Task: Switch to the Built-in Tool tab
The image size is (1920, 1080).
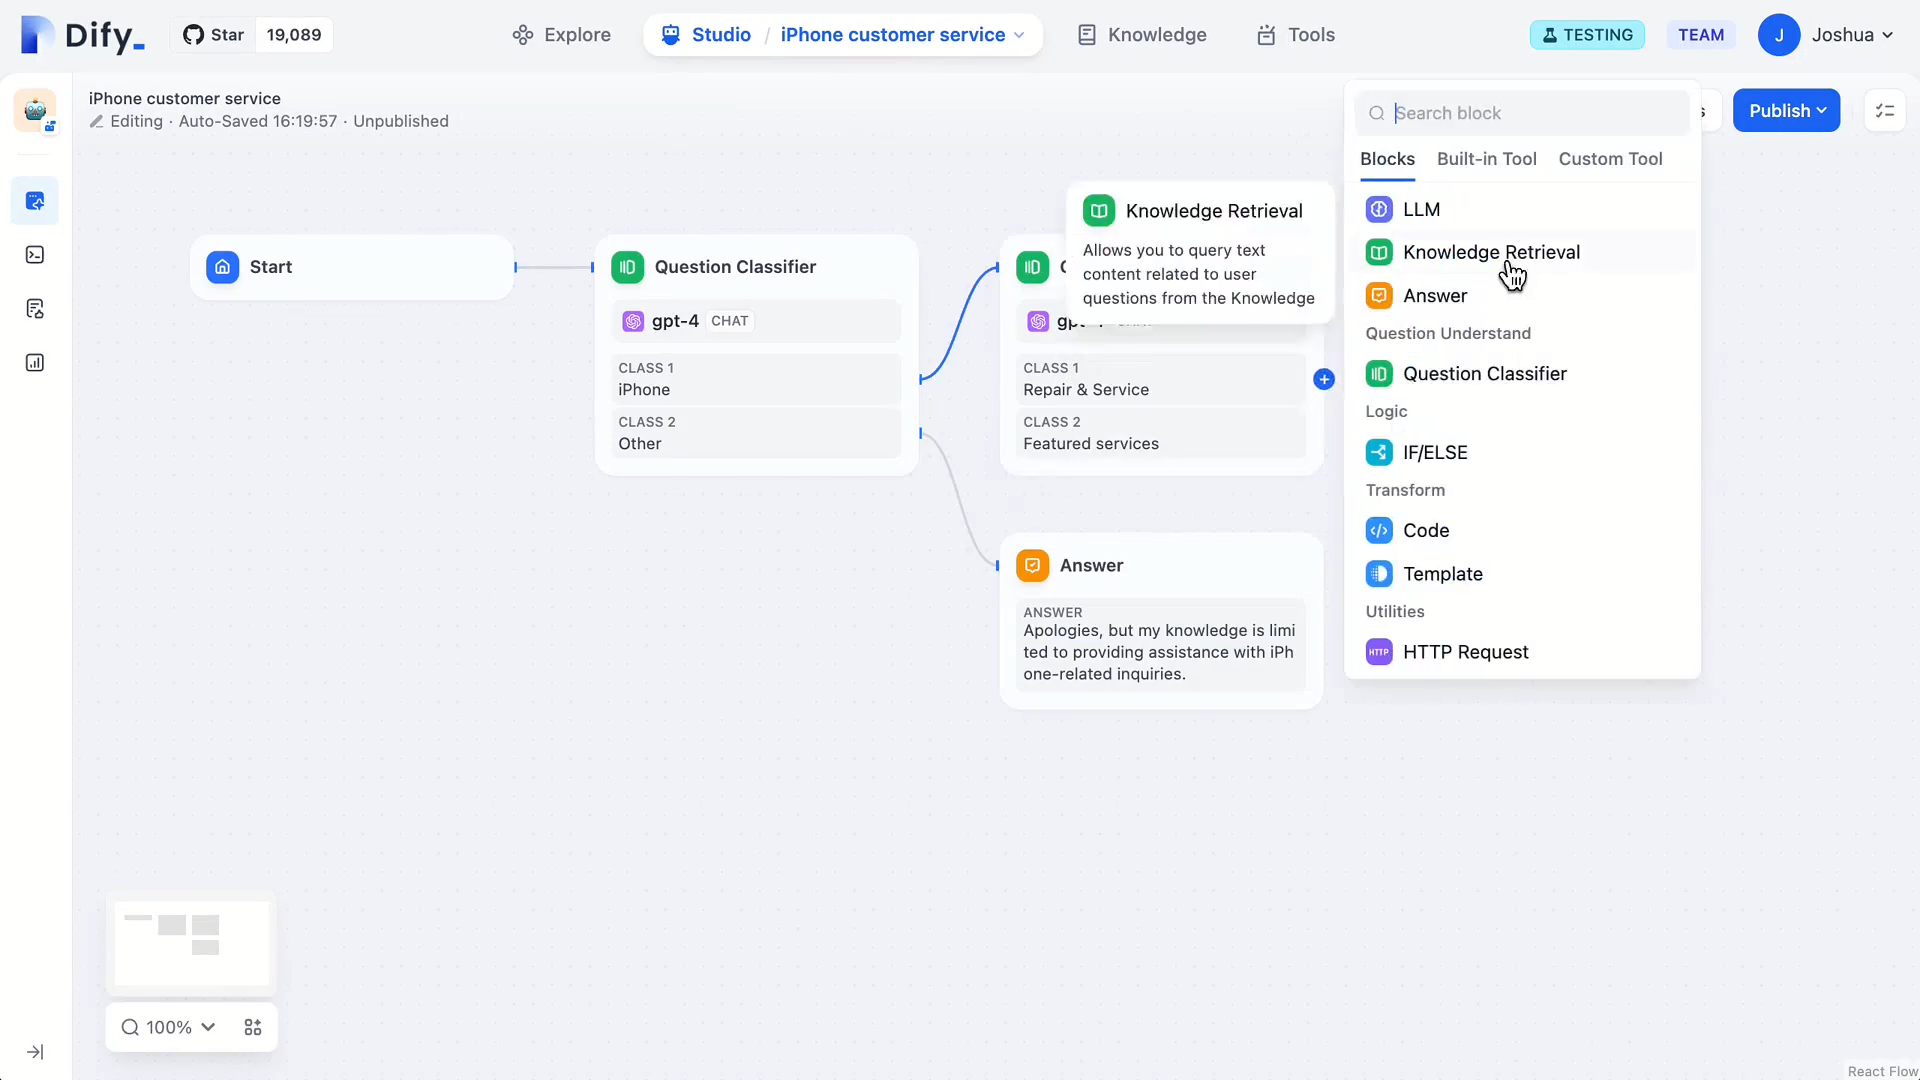Action: pyautogui.click(x=1486, y=158)
